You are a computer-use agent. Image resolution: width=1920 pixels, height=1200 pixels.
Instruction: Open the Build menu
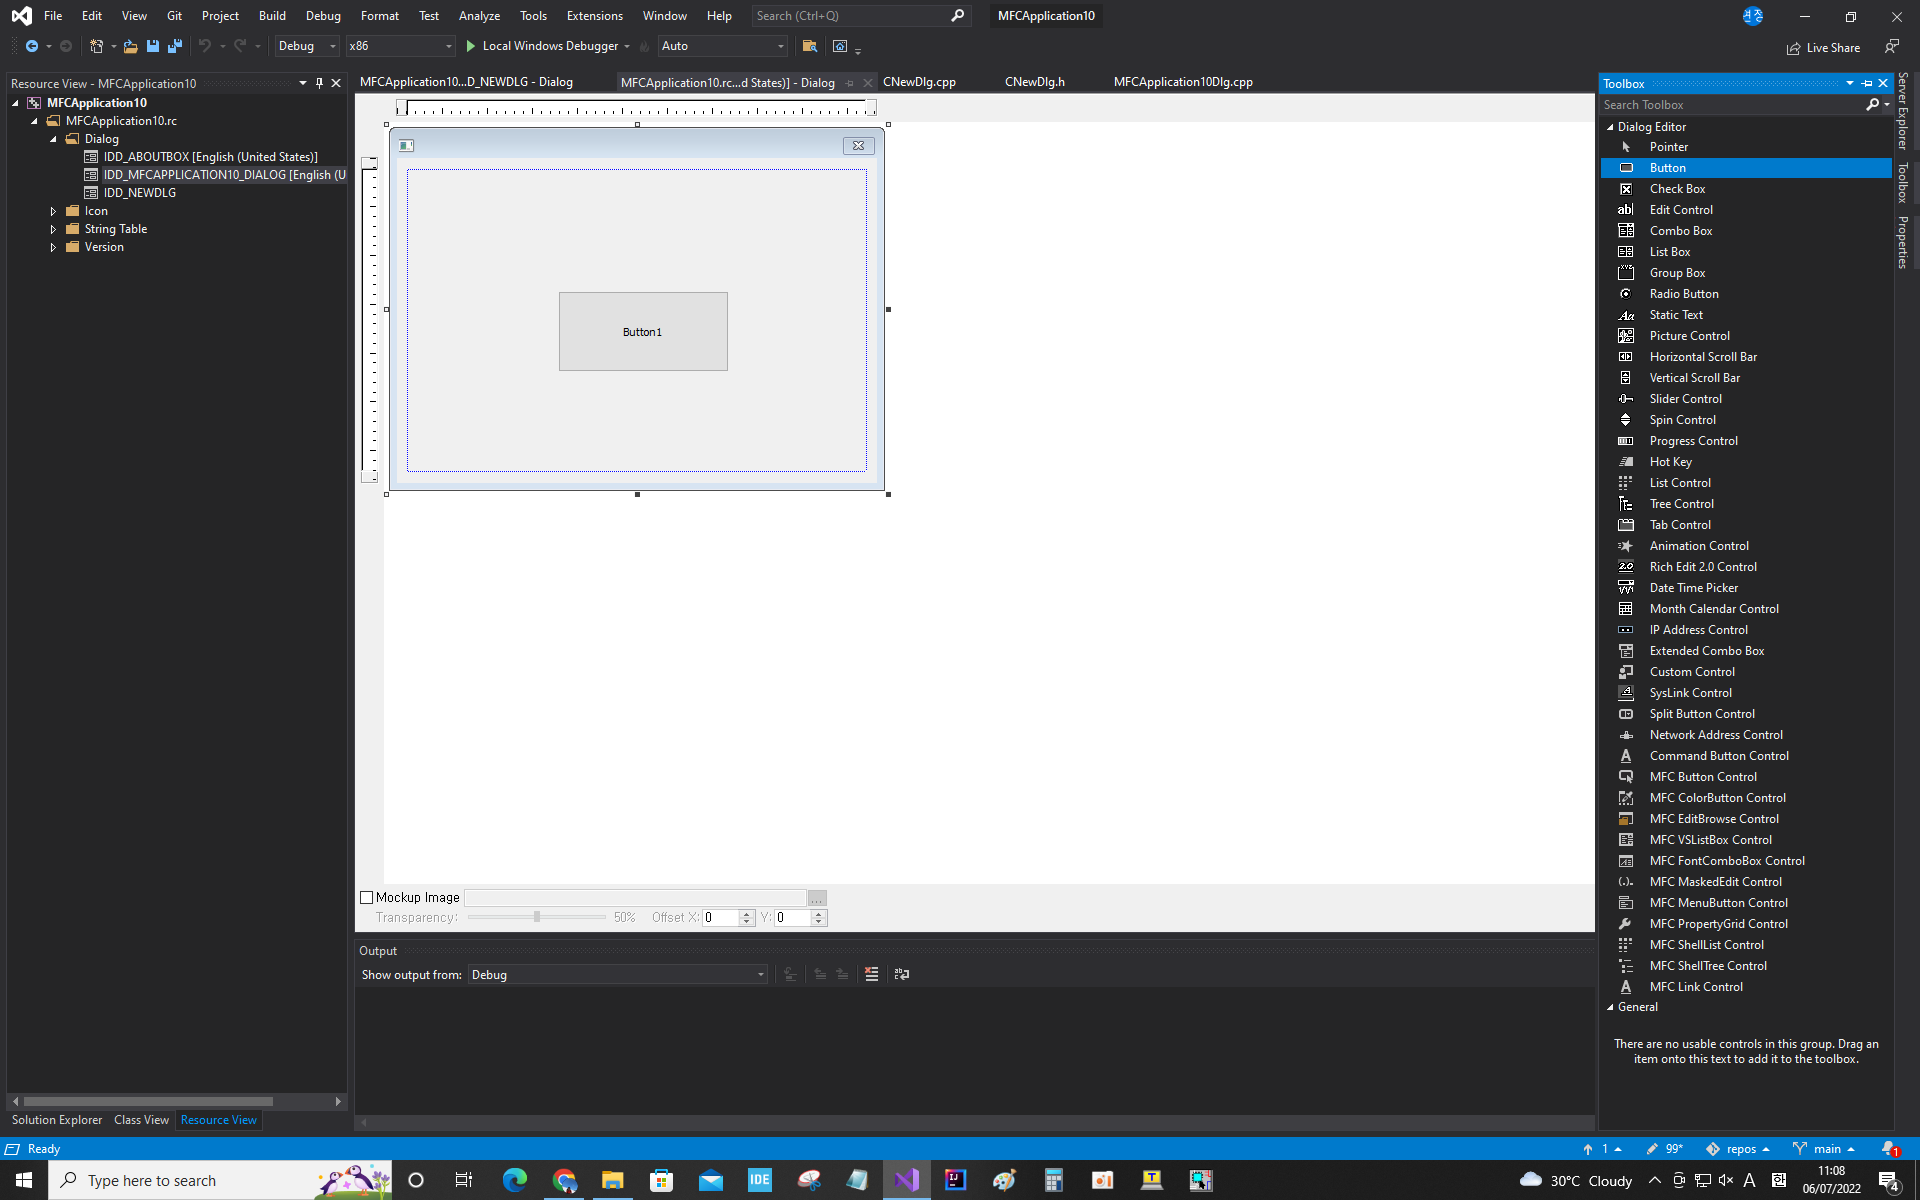pos(272,16)
